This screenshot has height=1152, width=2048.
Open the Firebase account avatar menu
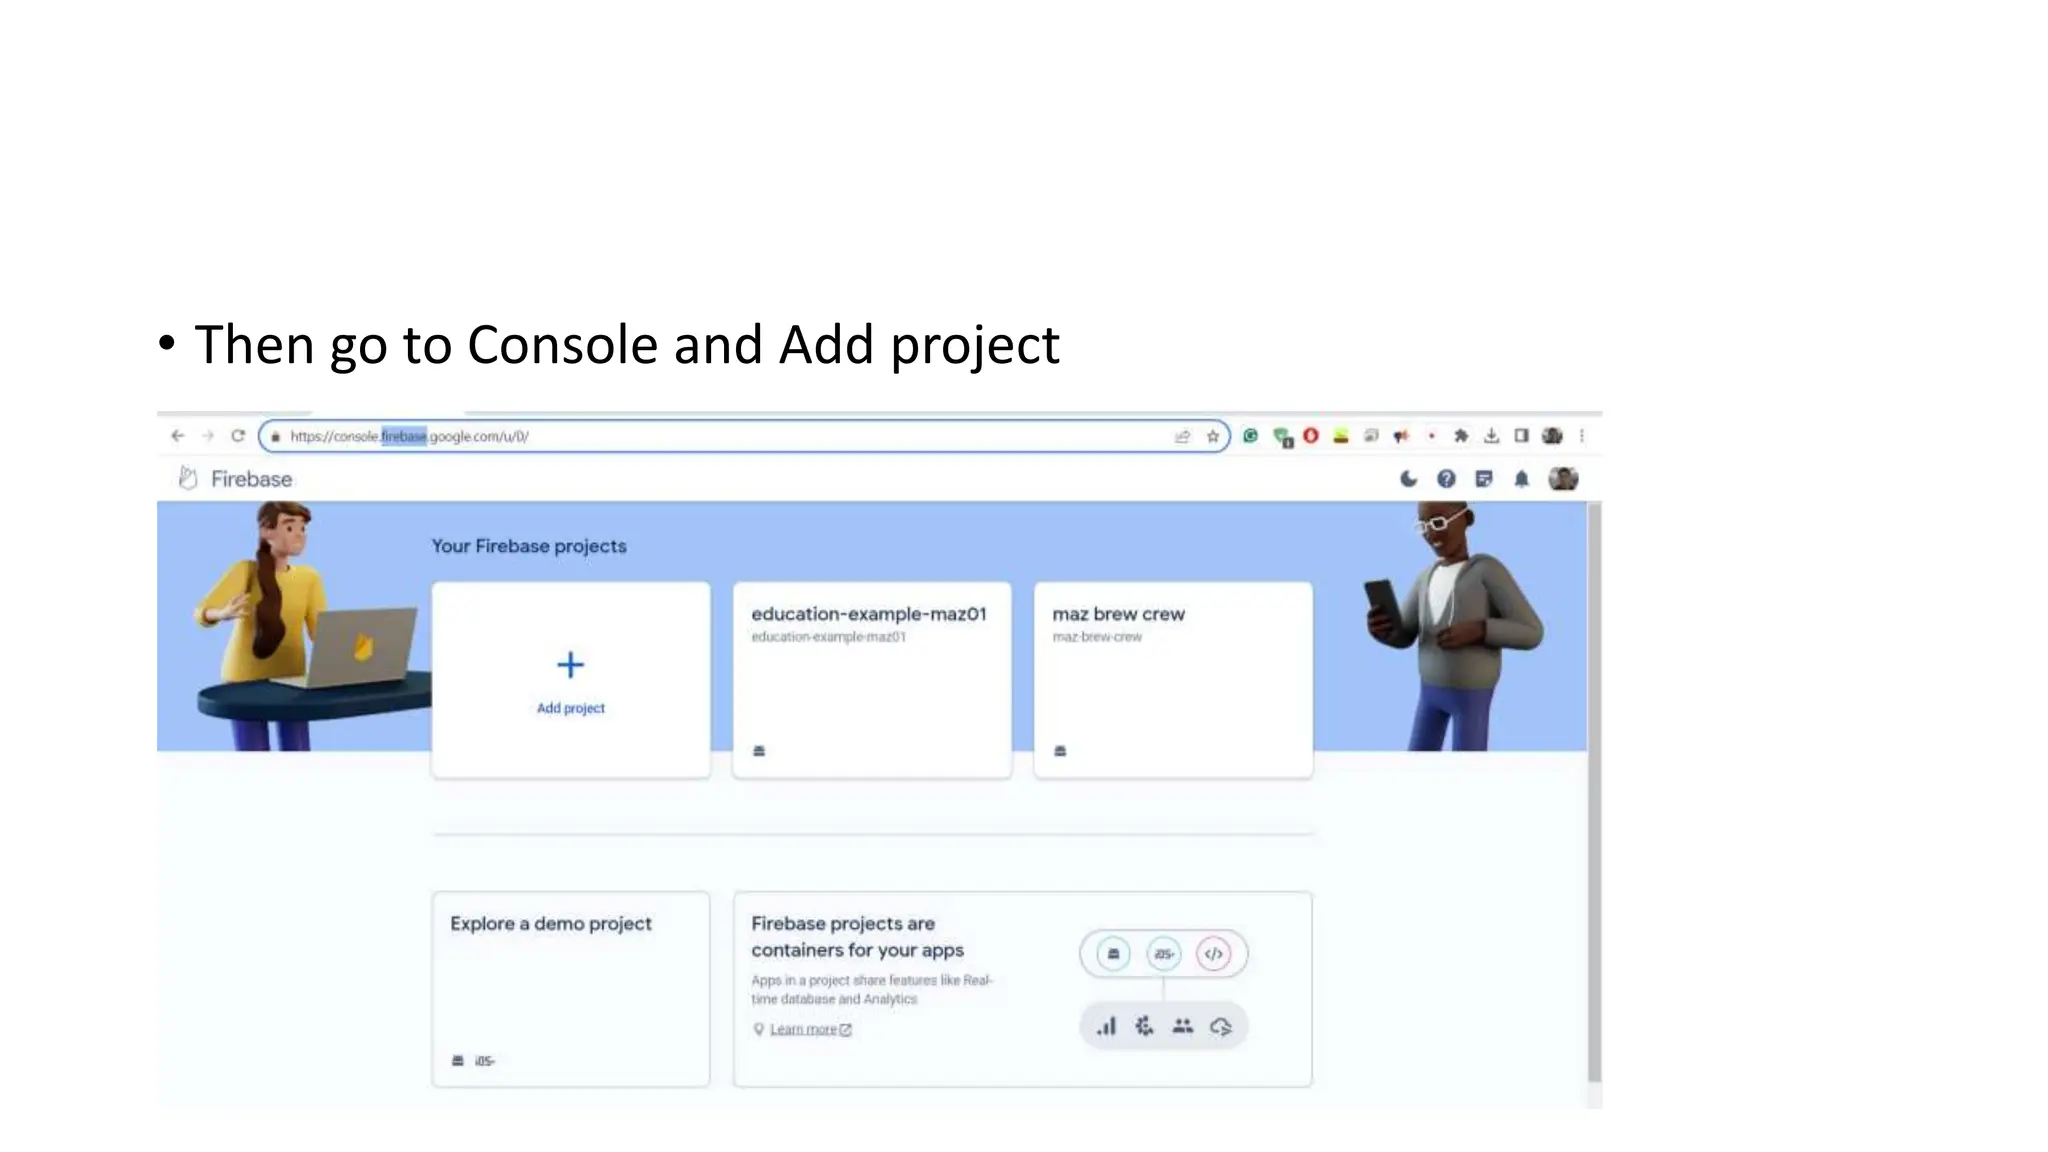(x=1563, y=479)
